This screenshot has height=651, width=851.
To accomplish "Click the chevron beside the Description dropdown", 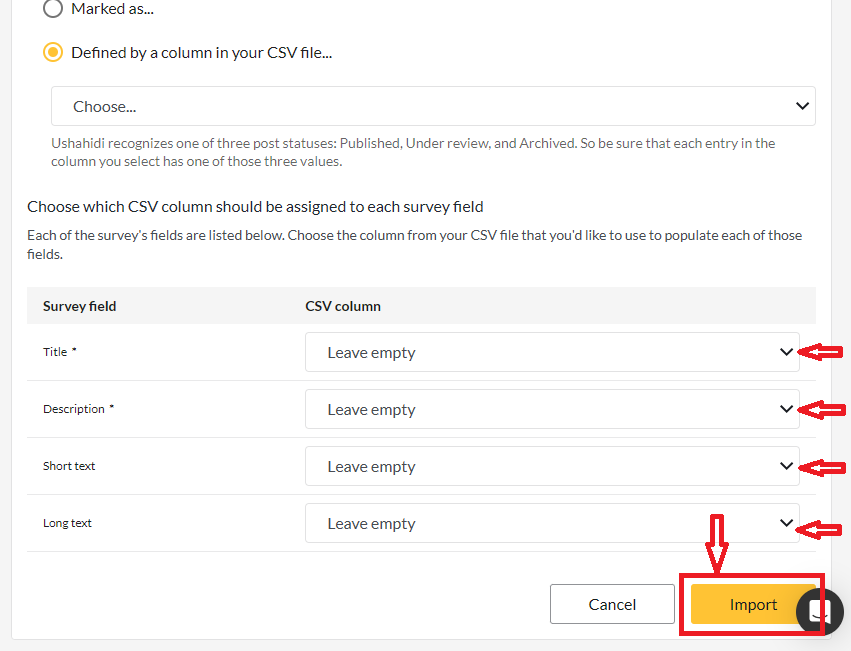I will coord(784,409).
